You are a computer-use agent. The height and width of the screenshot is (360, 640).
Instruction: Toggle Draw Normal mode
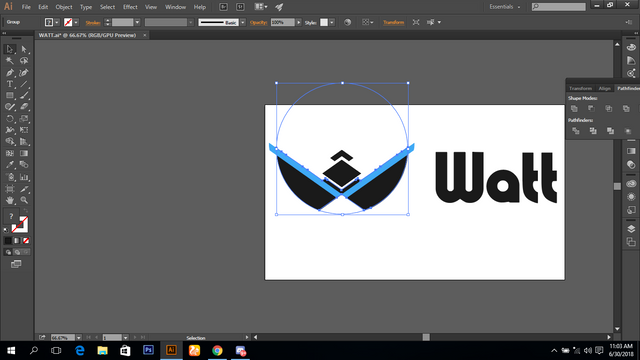point(8,252)
